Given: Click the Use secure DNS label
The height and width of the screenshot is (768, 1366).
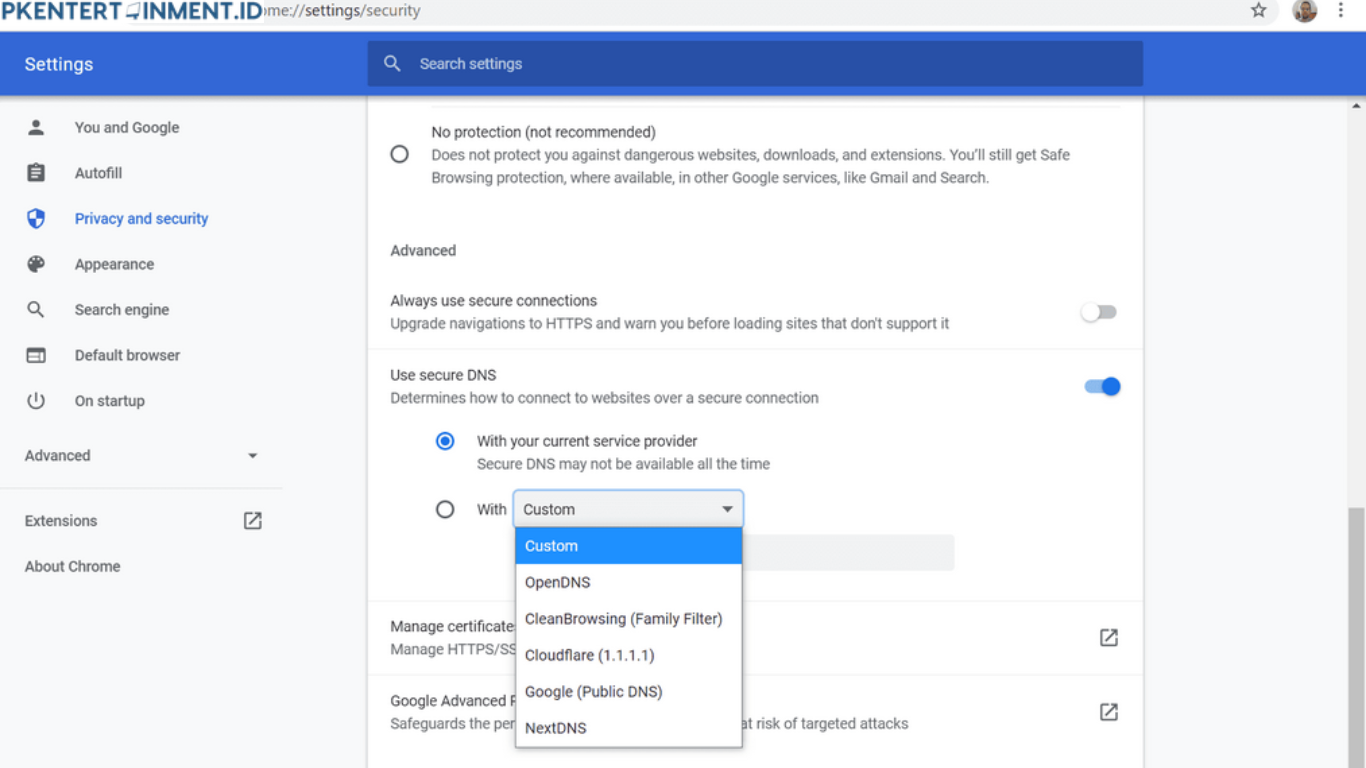Looking at the screenshot, I should tap(443, 375).
